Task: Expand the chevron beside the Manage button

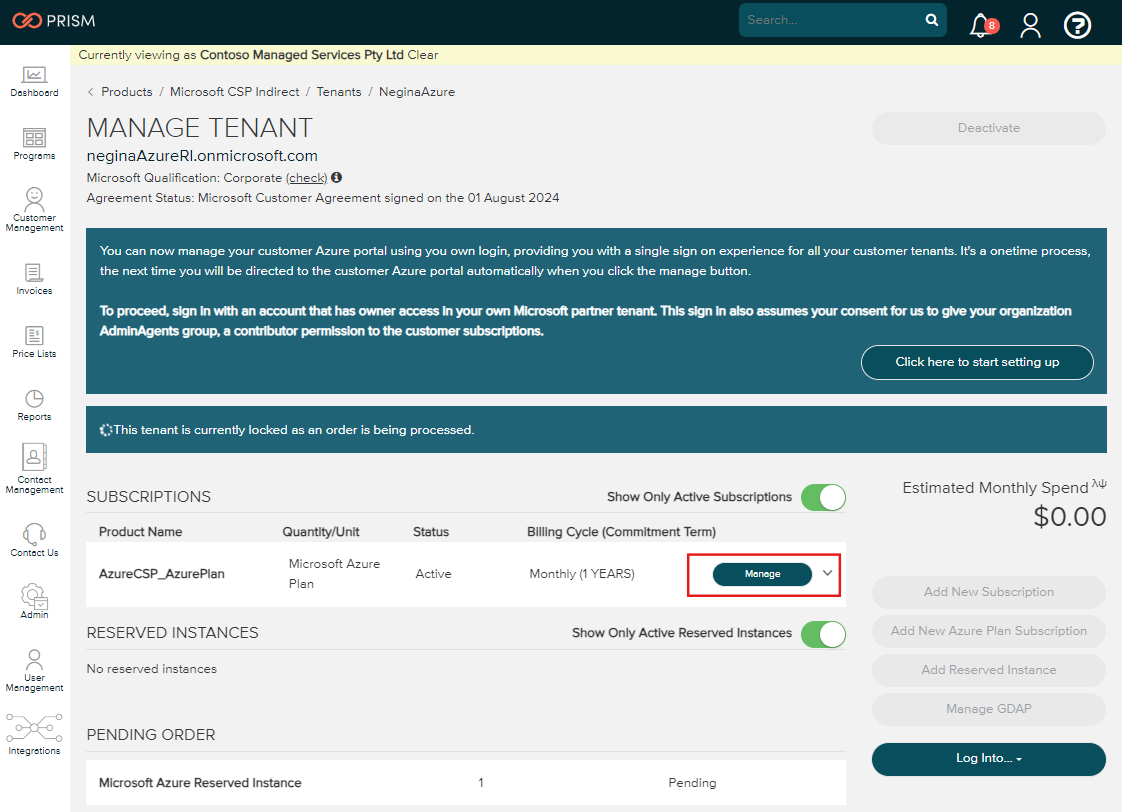Action: (x=826, y=574)
